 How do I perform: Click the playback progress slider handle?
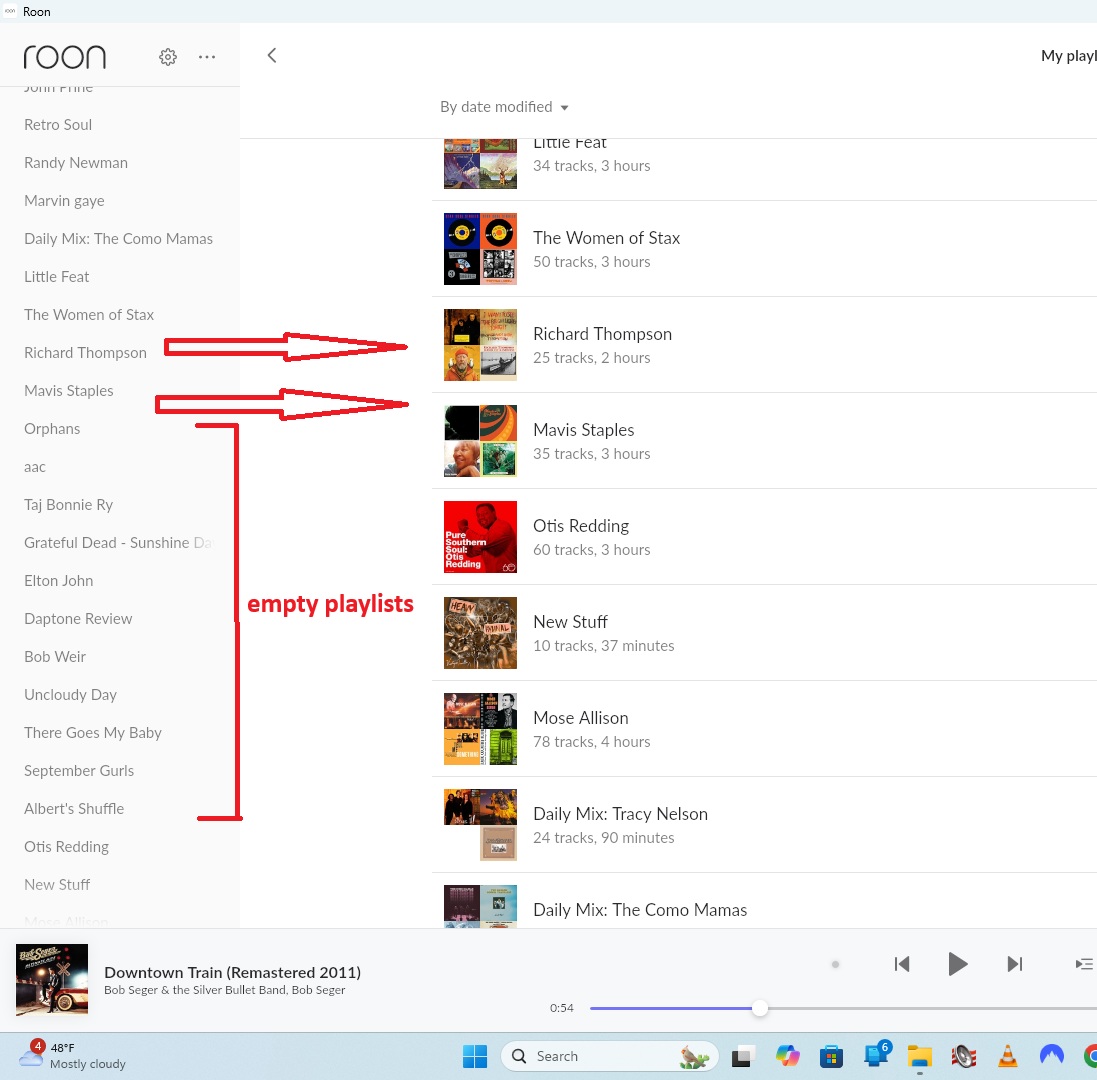click(x=760, y=1008)
